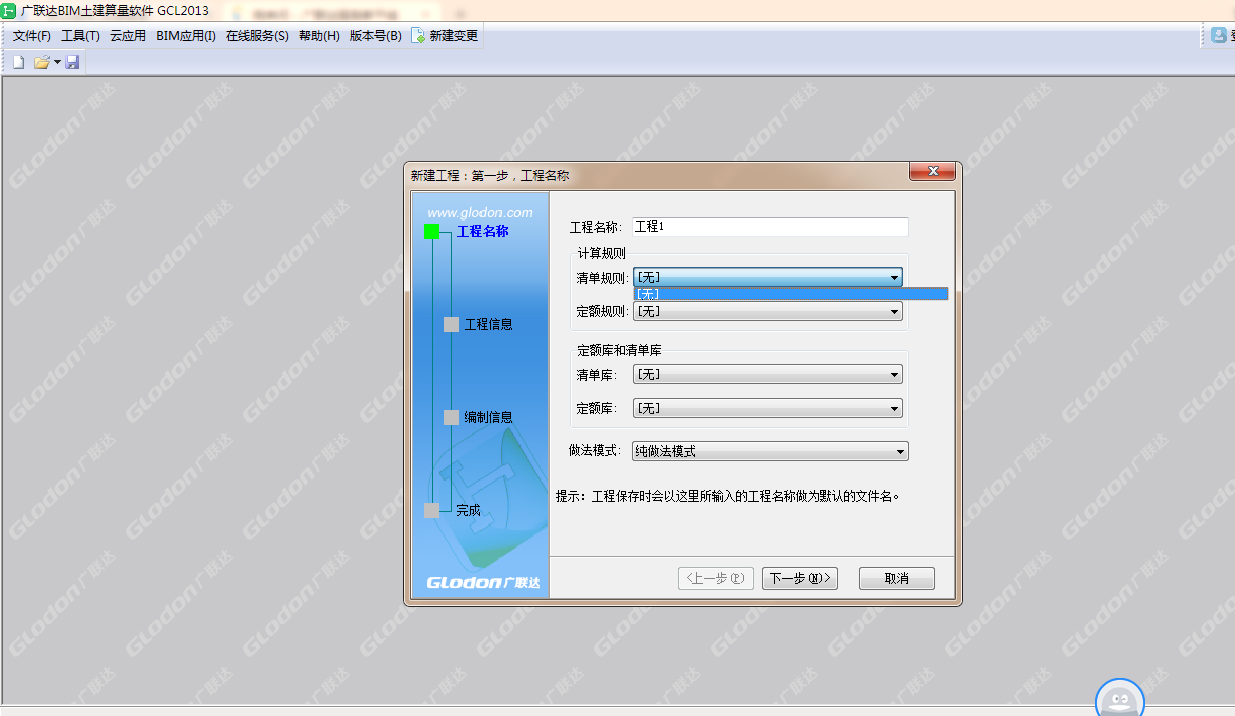The image size is (1235, 716).
Task: Open the 文件(F) menu
Action: [x=32, y=36]
